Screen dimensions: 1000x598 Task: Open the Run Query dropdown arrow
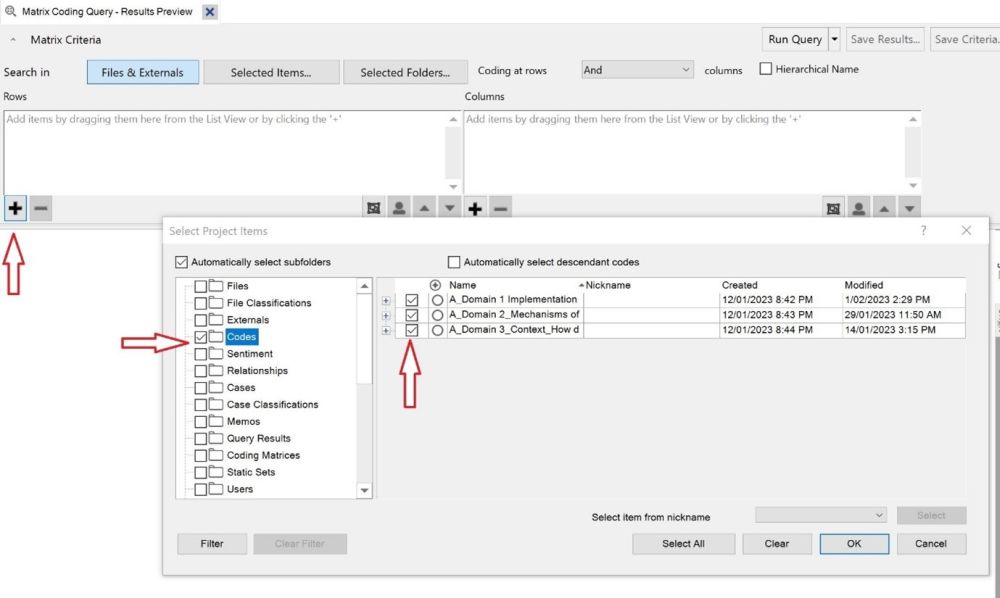click(x=834, y=40)
